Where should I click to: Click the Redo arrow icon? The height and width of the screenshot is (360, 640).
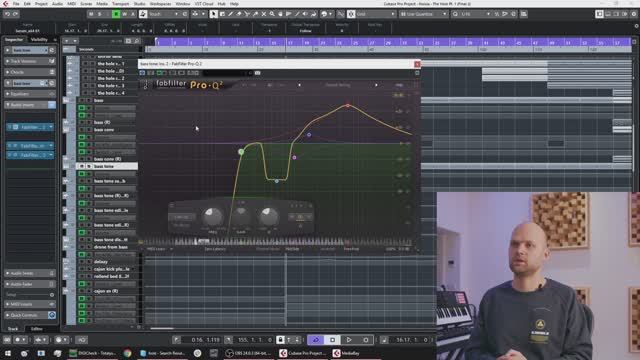pyautogui.click(x=16, y=14)
